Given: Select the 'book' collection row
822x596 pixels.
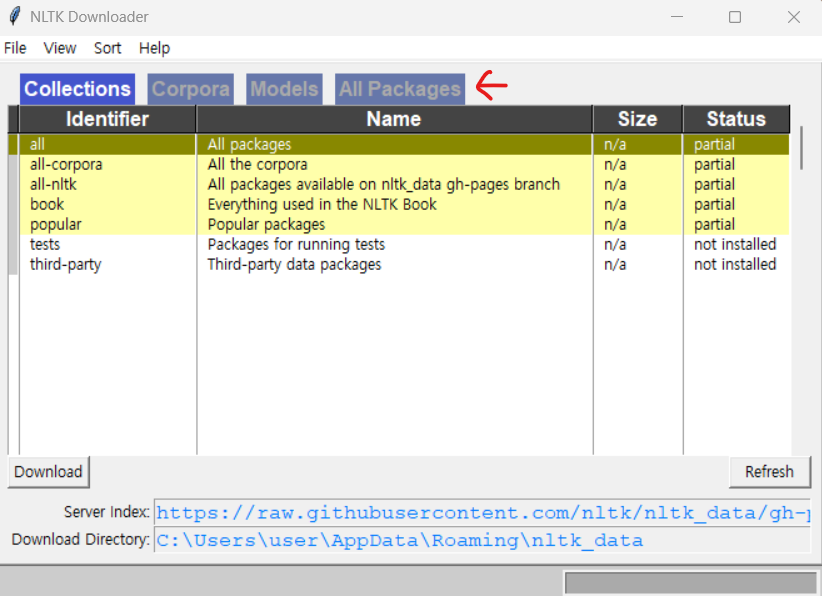Looking at the screenshot, I should (404, 204).
